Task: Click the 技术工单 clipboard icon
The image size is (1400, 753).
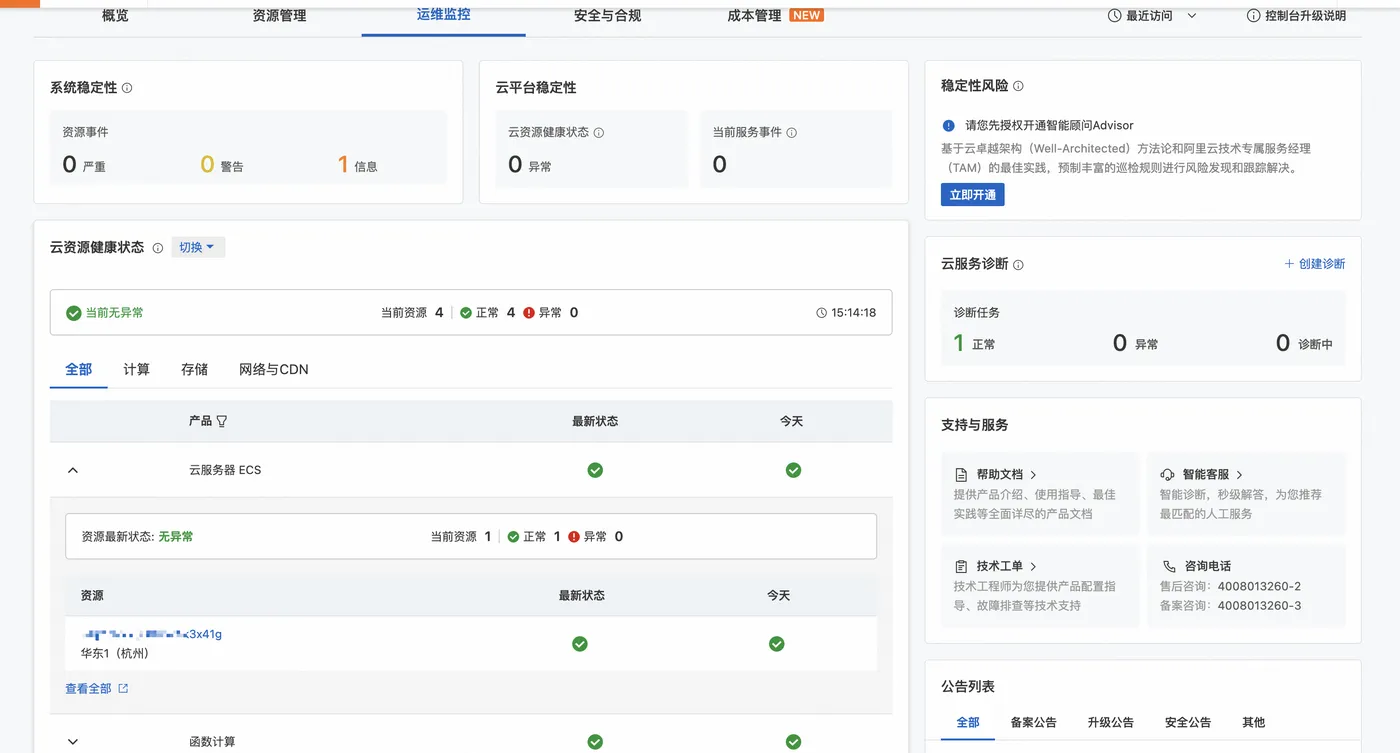Action: pos(961,566)
